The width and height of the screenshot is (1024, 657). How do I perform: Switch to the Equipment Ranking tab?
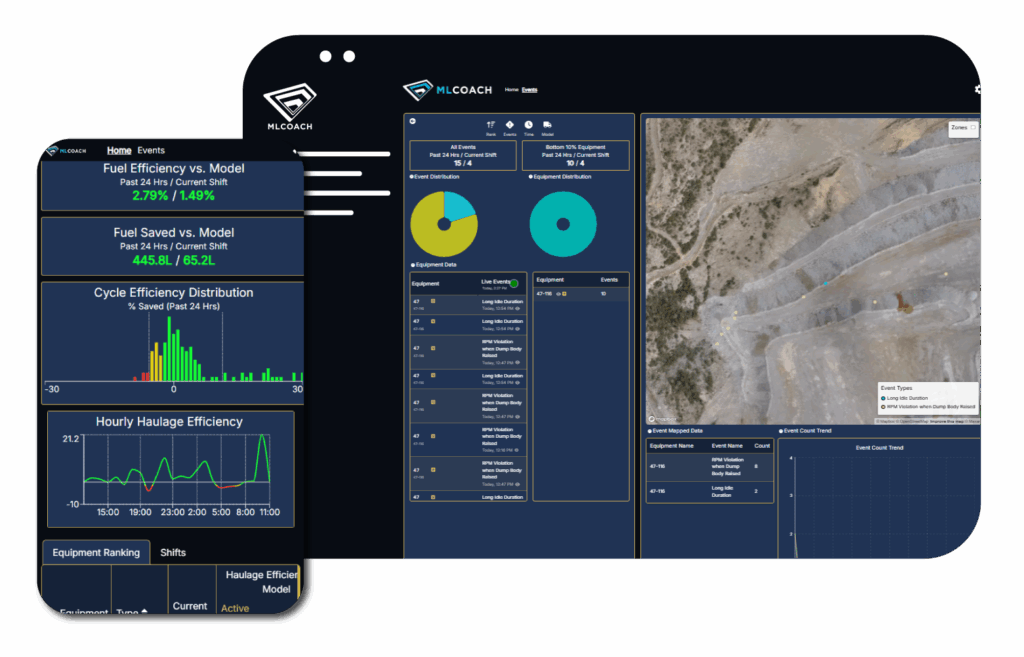[96, 553]
